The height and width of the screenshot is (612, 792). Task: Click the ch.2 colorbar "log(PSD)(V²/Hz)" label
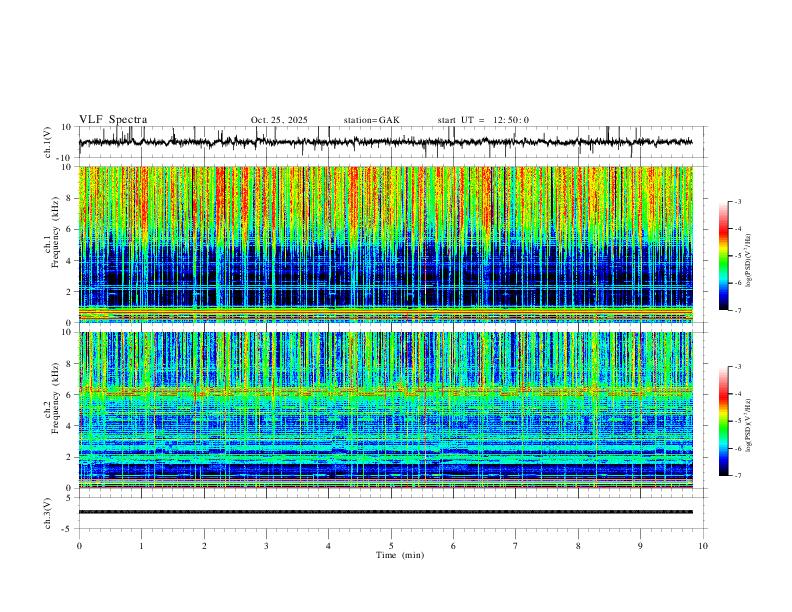(x=748, y=426)
